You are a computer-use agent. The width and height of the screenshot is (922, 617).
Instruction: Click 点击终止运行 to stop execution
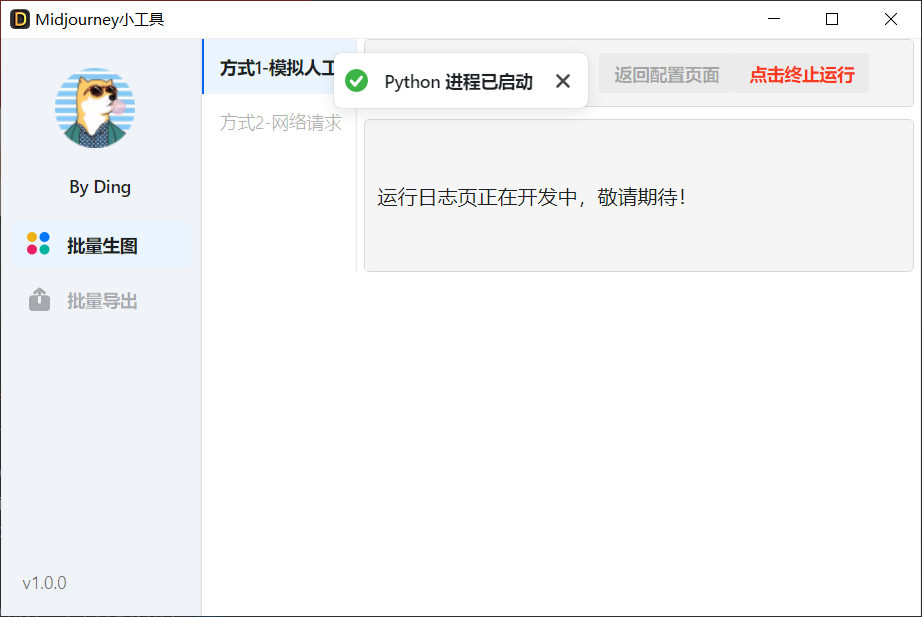click(802, 74)
